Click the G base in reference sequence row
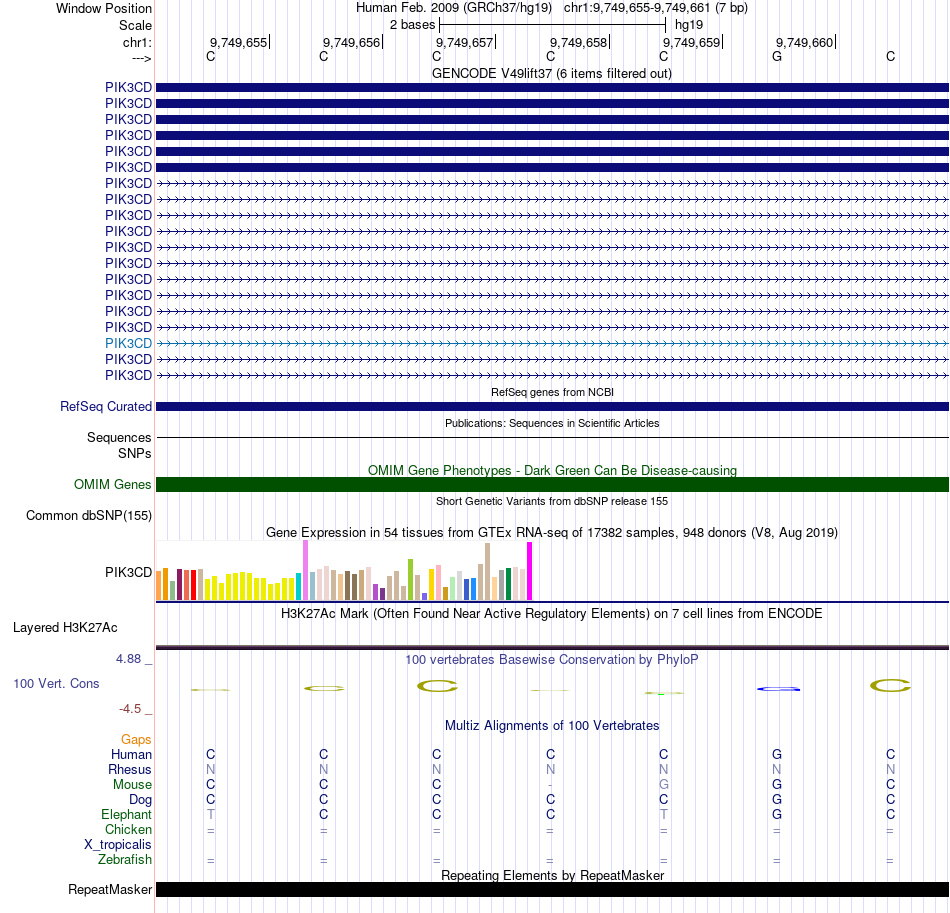The image size is (950, 913). 777,56
